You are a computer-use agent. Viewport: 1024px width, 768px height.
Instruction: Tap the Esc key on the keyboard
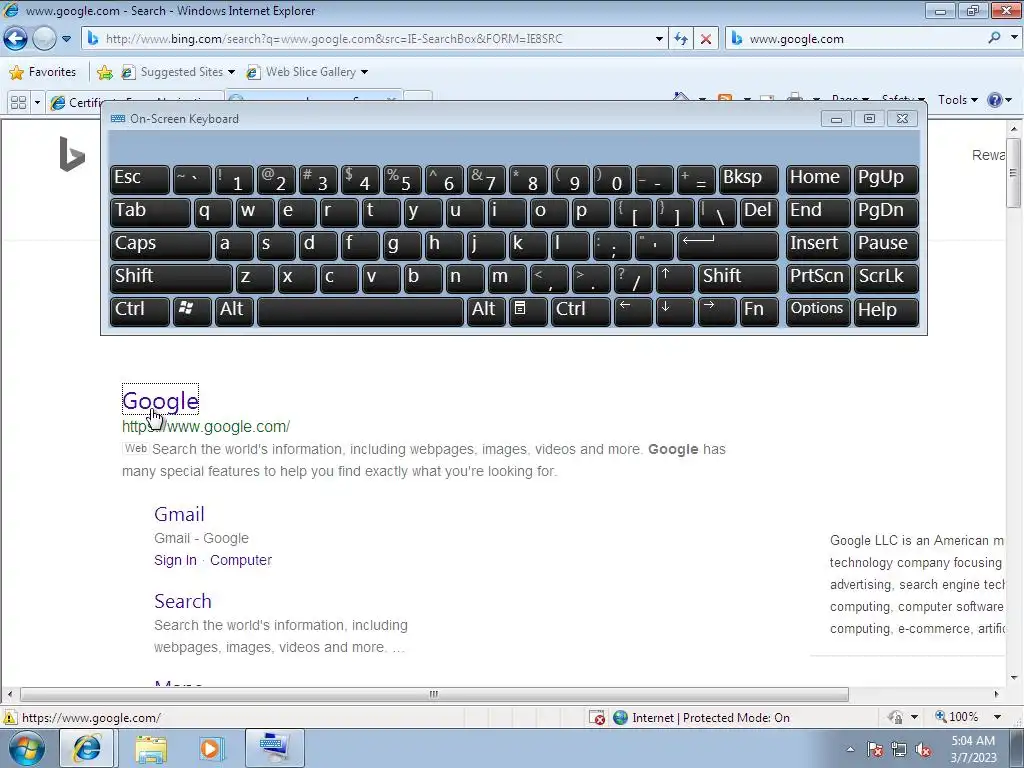[x=140, y=179]
